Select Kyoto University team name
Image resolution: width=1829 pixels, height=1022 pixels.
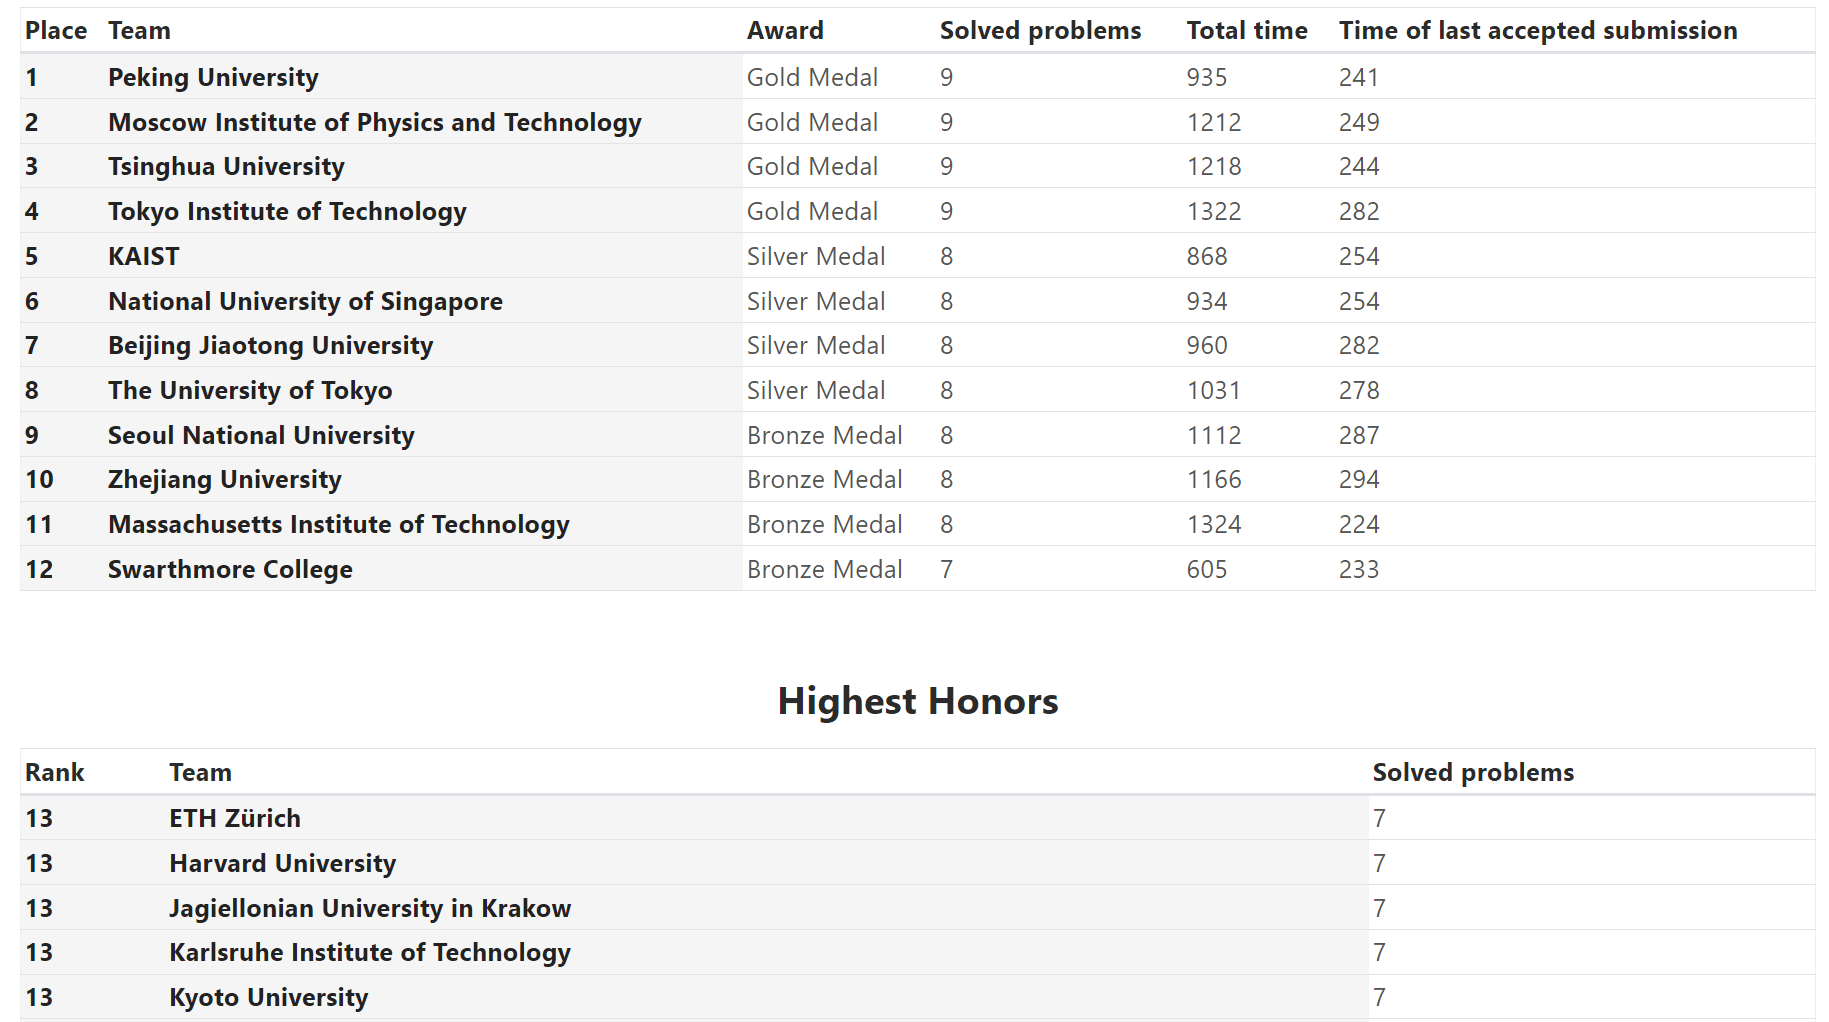(x=269, y=998)
